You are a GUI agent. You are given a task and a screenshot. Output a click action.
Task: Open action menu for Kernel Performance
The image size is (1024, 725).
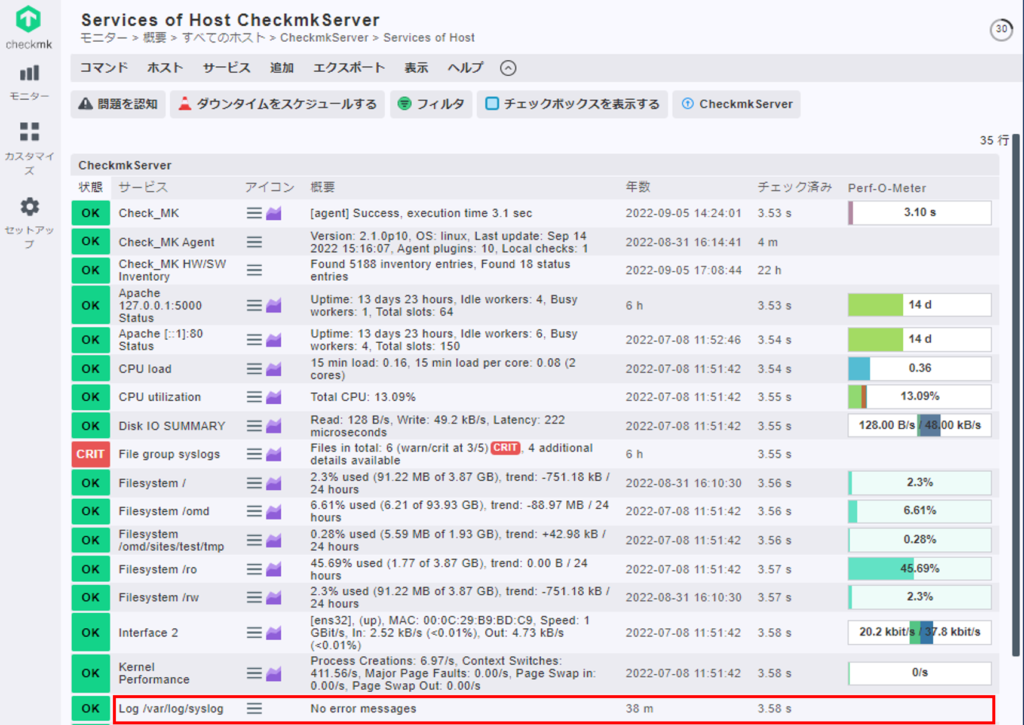tap(254, 673)
